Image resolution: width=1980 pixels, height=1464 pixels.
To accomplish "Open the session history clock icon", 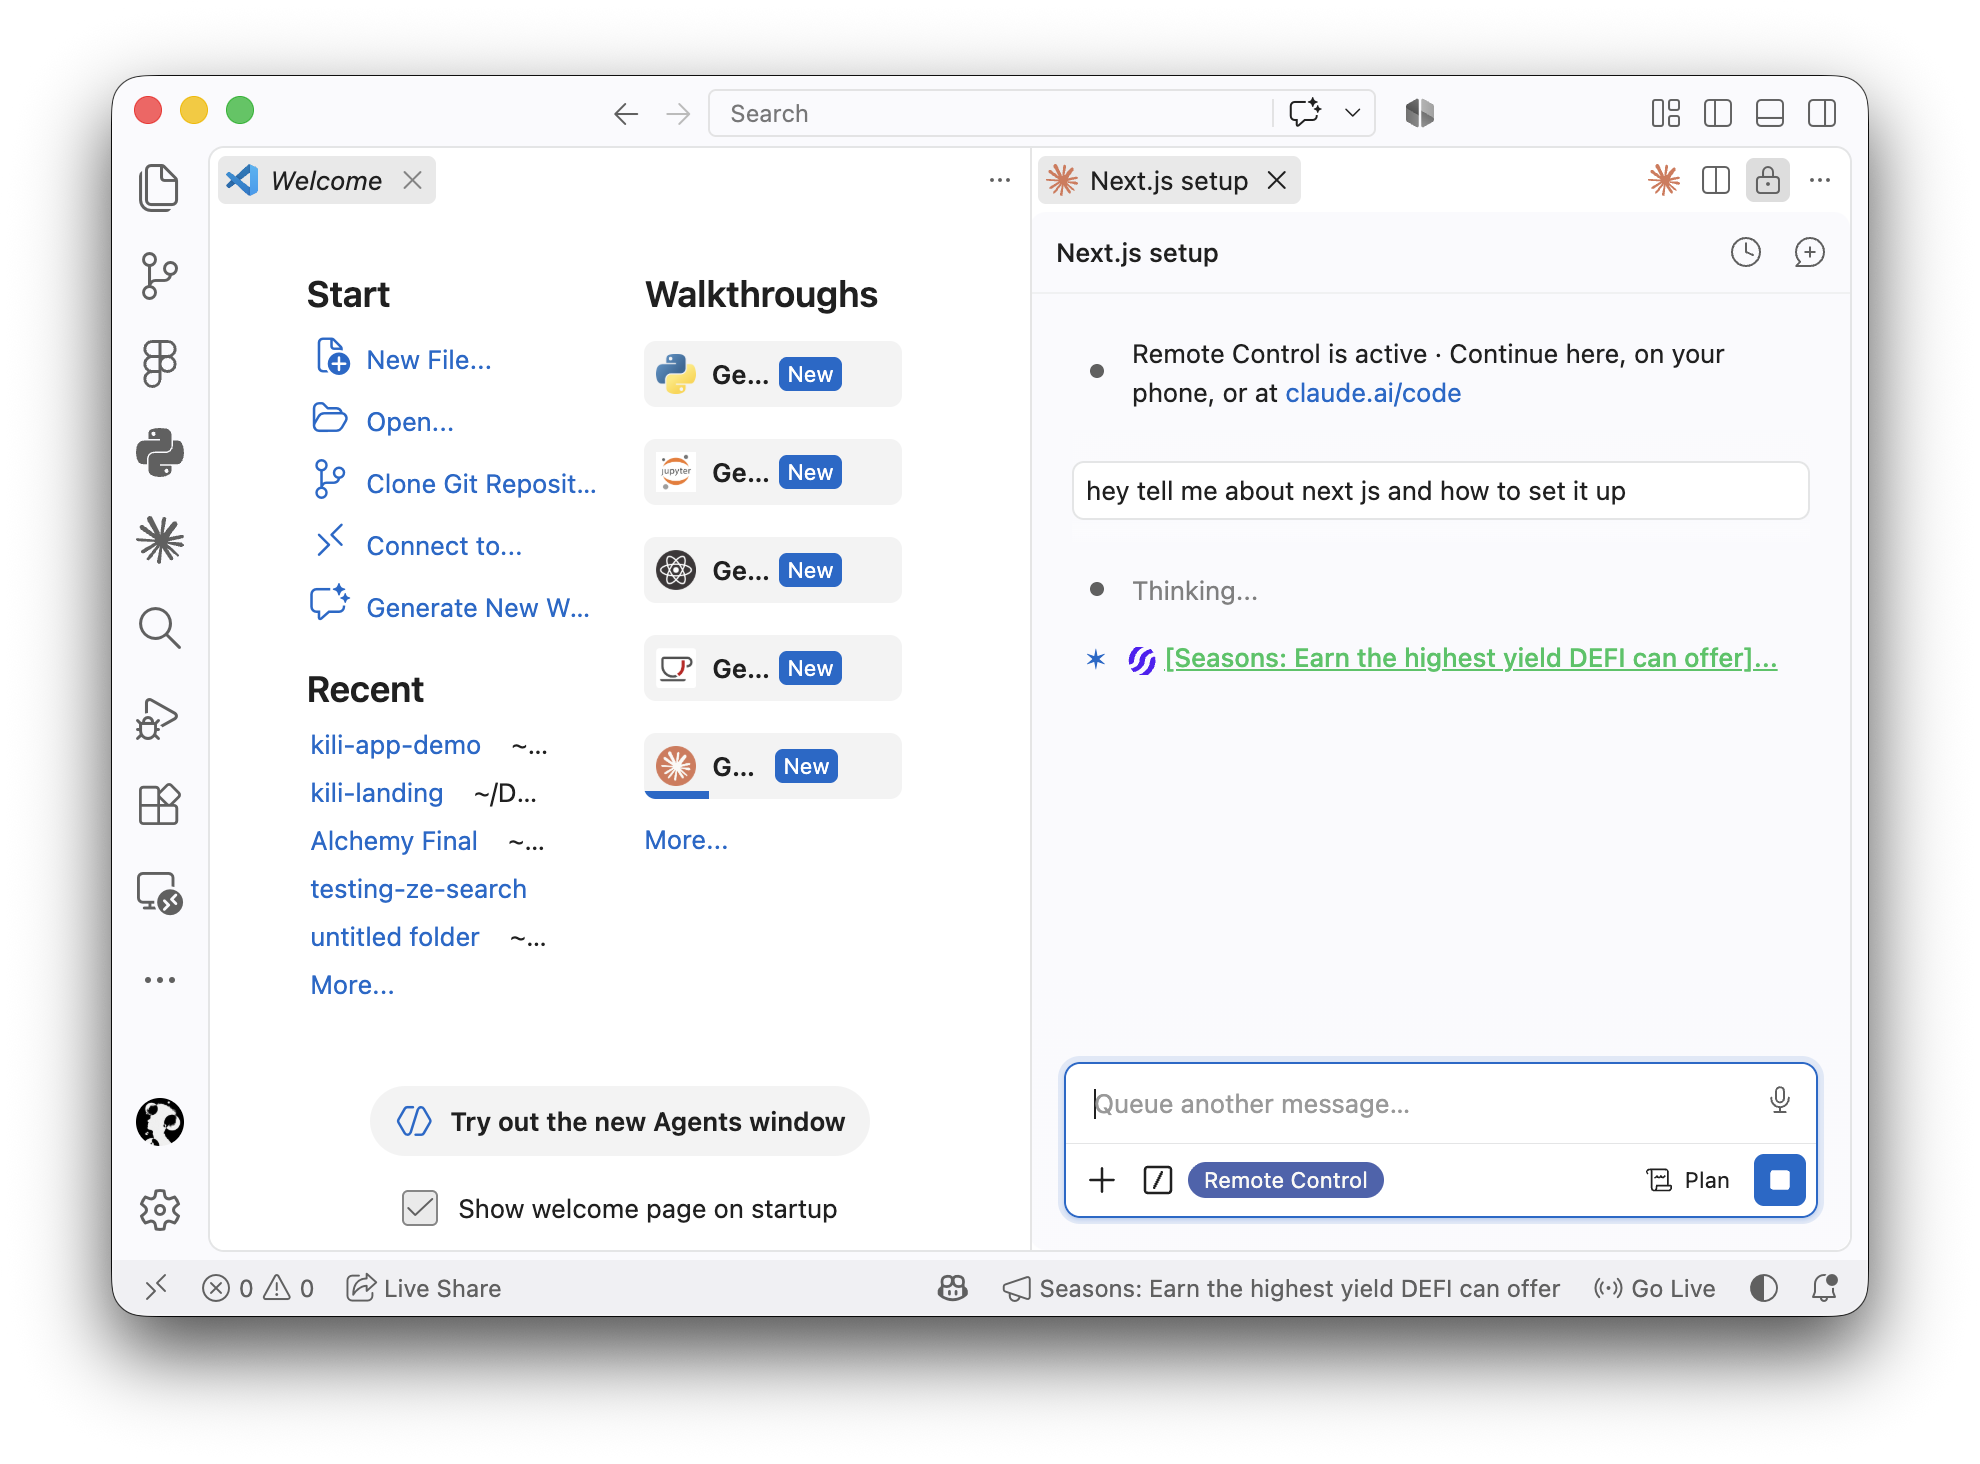I will click(1746, 252).
